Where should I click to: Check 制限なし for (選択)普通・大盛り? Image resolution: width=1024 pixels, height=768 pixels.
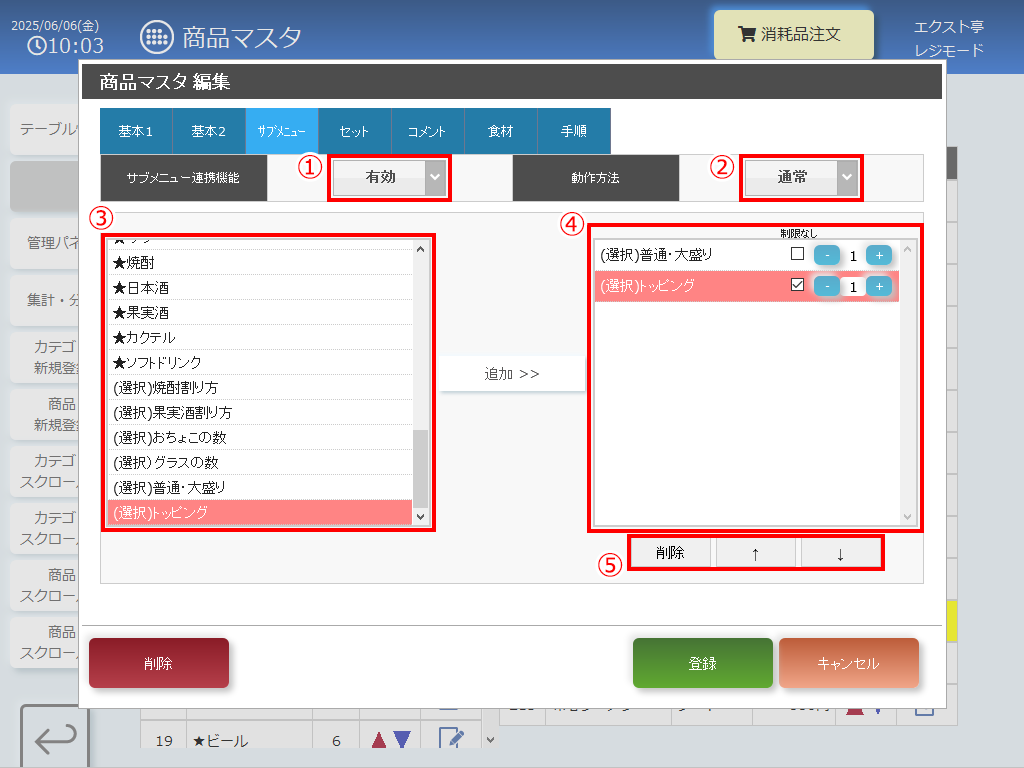797,253
